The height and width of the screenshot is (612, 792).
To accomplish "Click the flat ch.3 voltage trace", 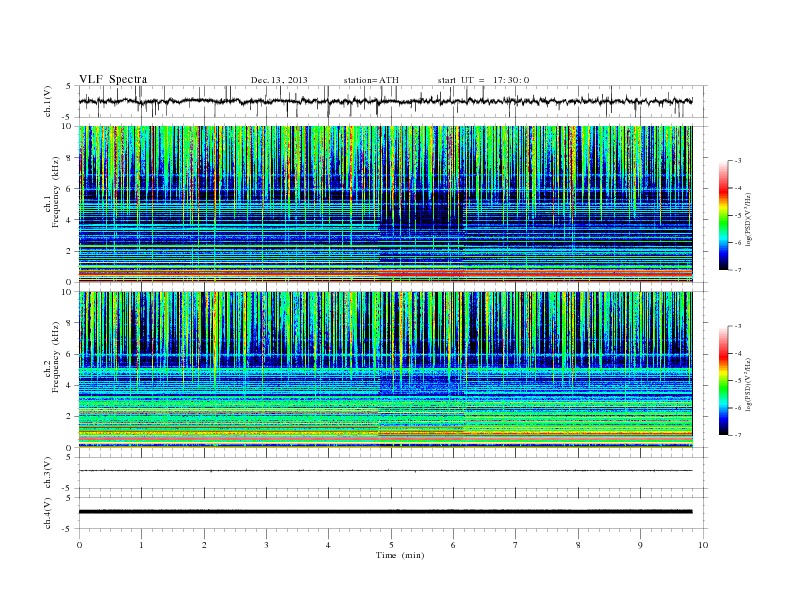I will [x=385, y=471].
